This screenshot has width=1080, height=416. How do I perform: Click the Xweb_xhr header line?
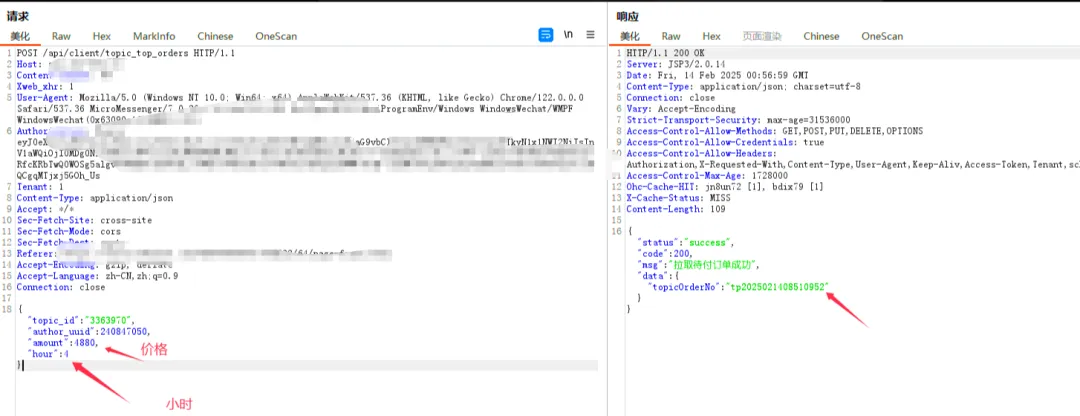pyautogui.click(x=45, y=87)
